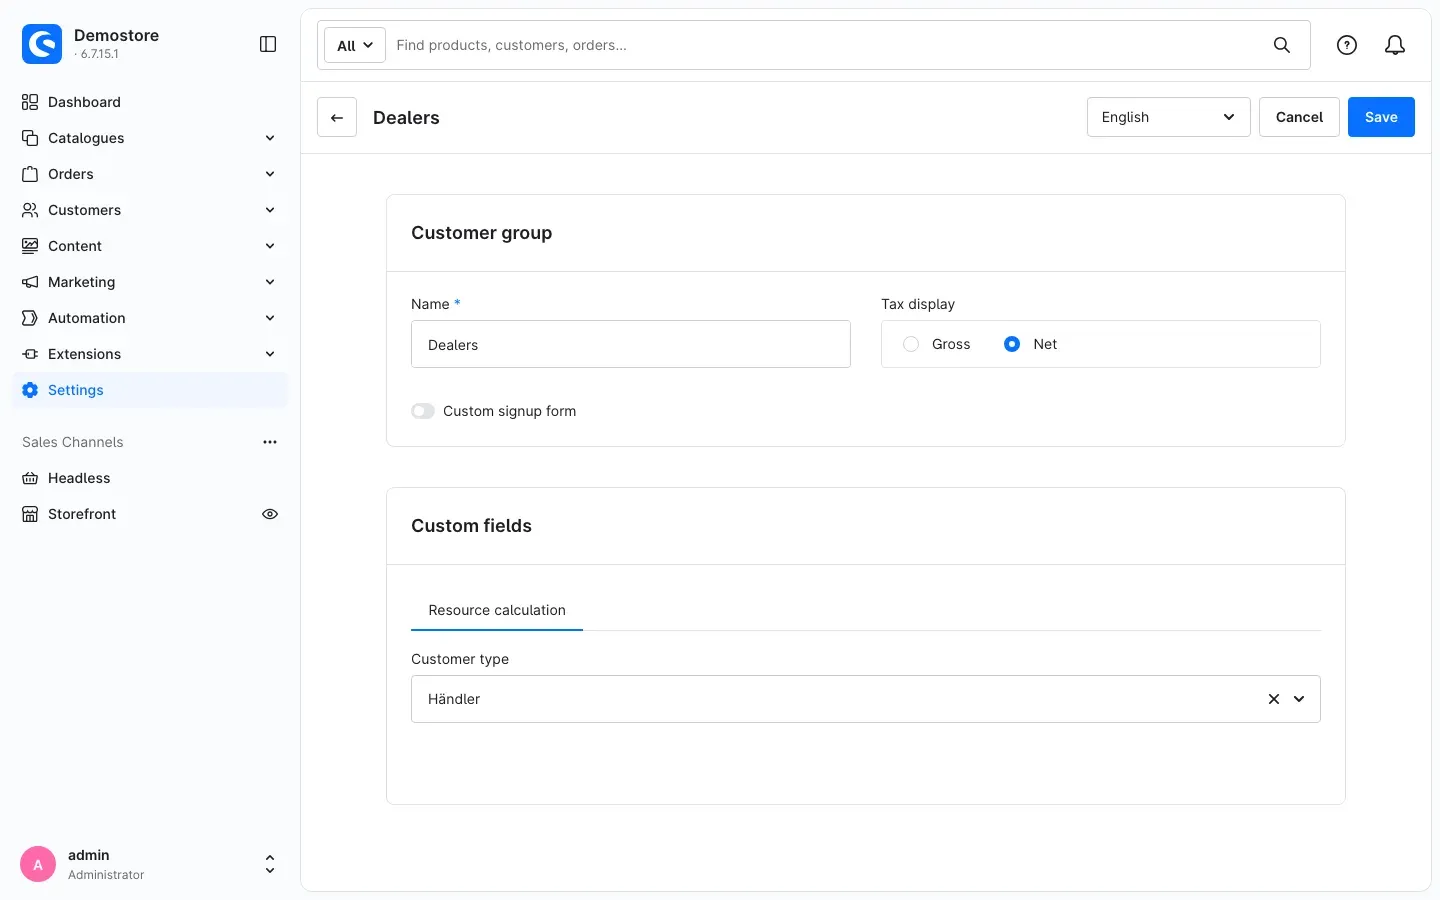This screenshot has width=1440, height=900.
Task: Focus the search bar input
Action: (826, 45)
